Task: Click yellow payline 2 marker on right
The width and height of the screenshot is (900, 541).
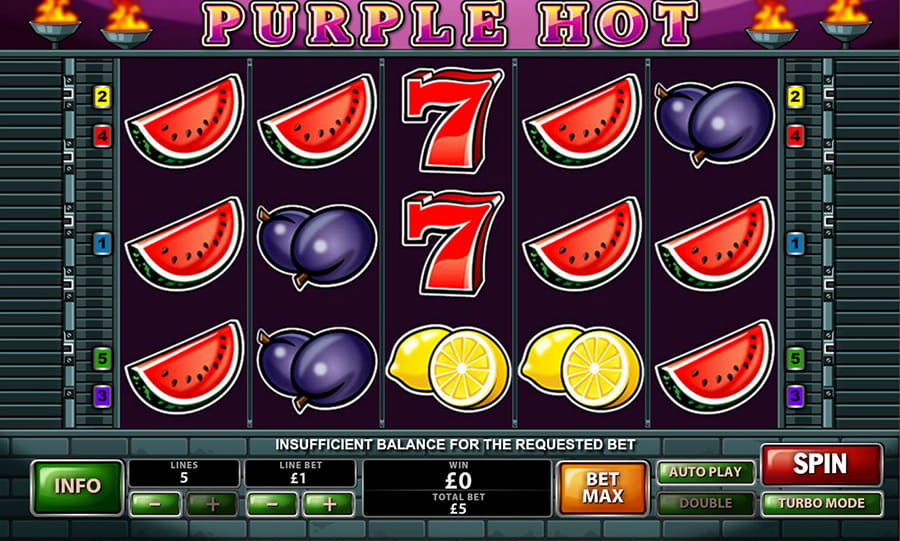Action: coord(795,98)
